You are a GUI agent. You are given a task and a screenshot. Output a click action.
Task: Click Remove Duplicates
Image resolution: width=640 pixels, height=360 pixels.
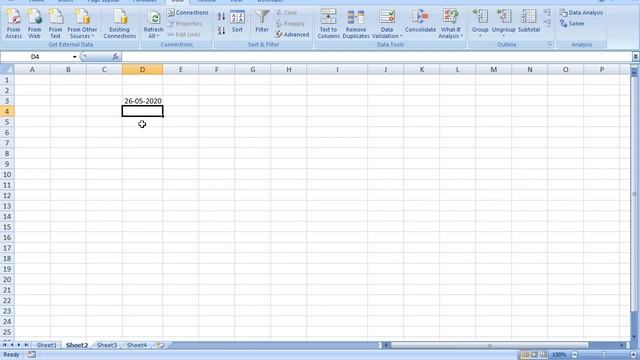point(356,24)
